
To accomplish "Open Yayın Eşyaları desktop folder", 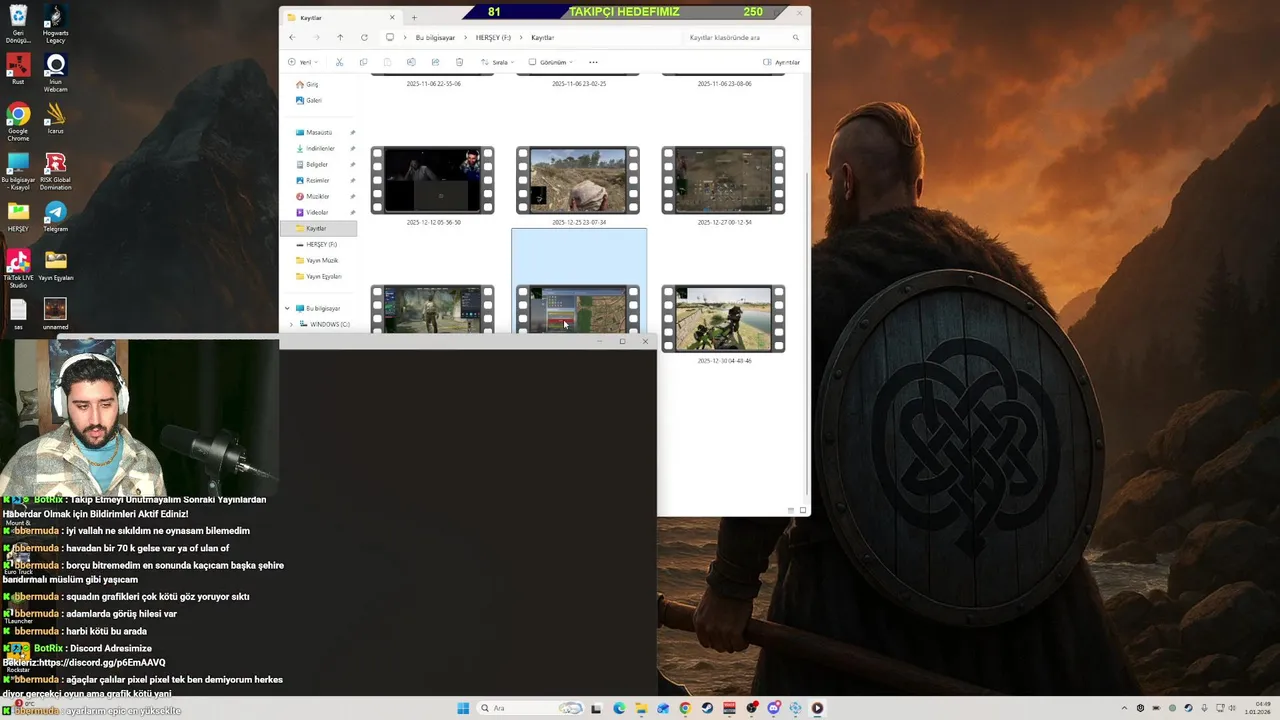I will tap(55, 265).
